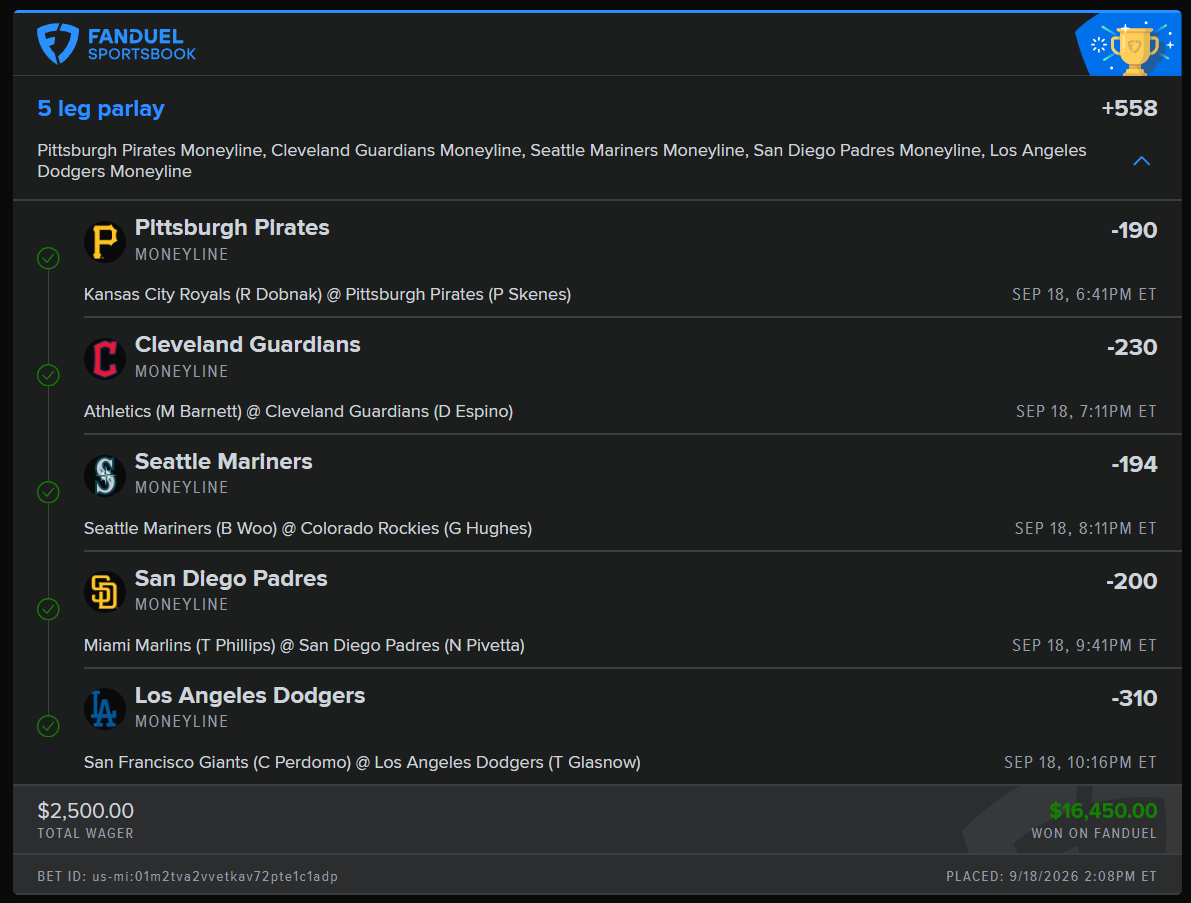Click the MONEYLINE label under Pittsburgh Pirates

click(182, 255)
